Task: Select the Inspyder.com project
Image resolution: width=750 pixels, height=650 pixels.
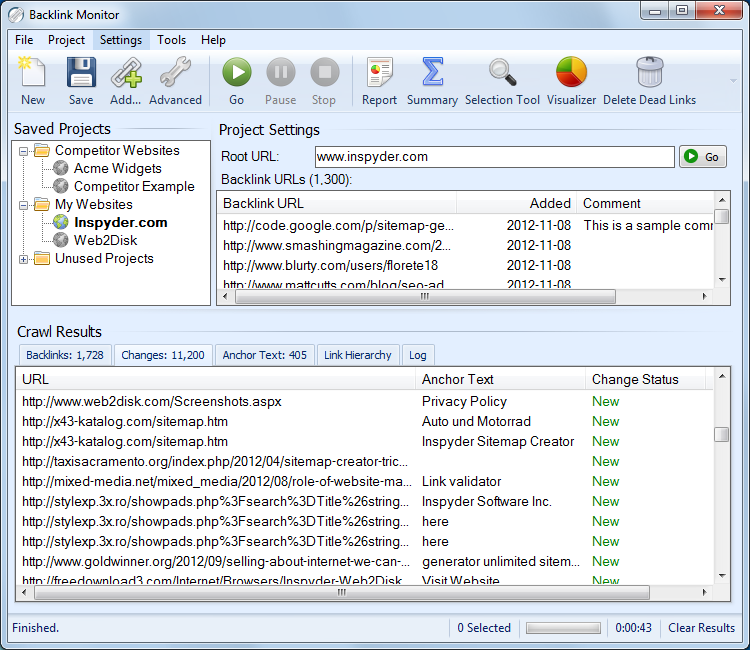Action: tap(121, 222)
